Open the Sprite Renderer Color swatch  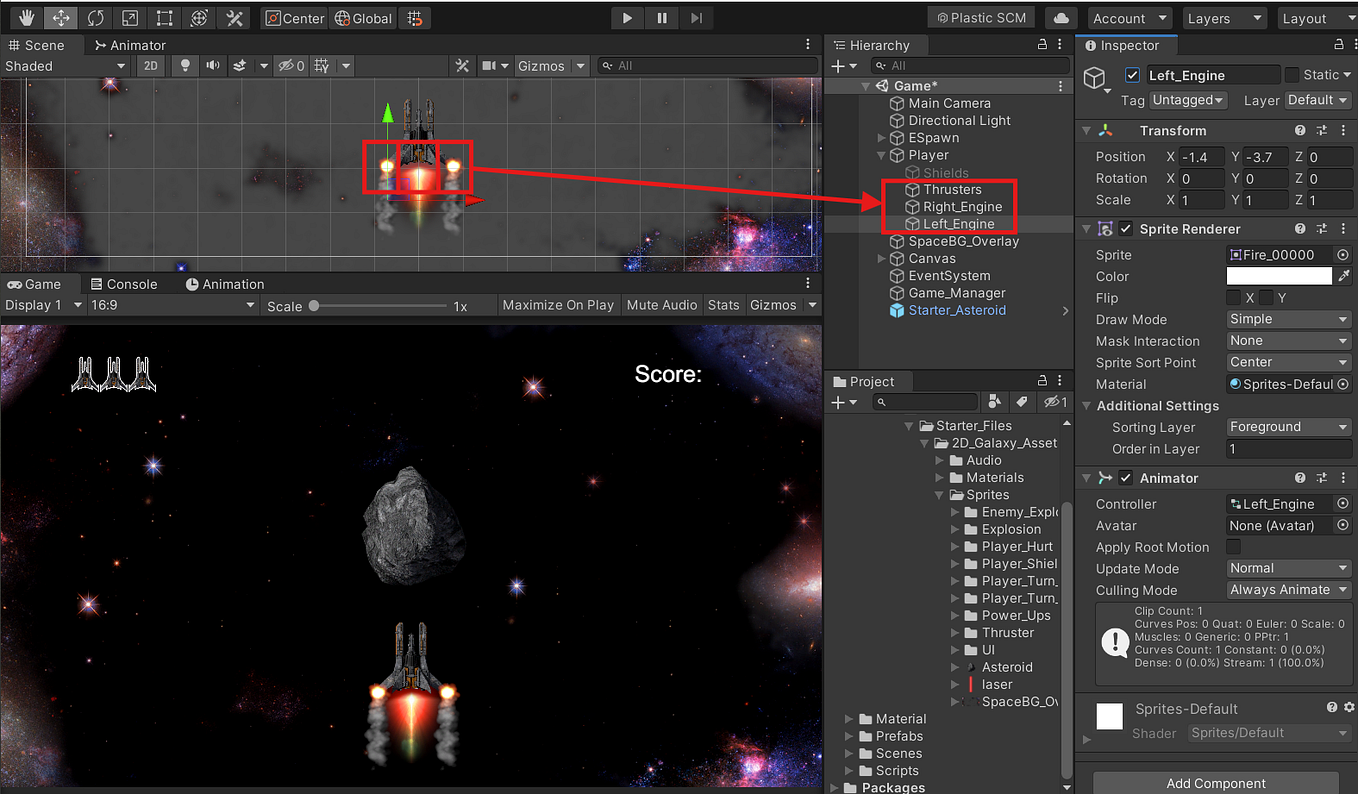1280,276
